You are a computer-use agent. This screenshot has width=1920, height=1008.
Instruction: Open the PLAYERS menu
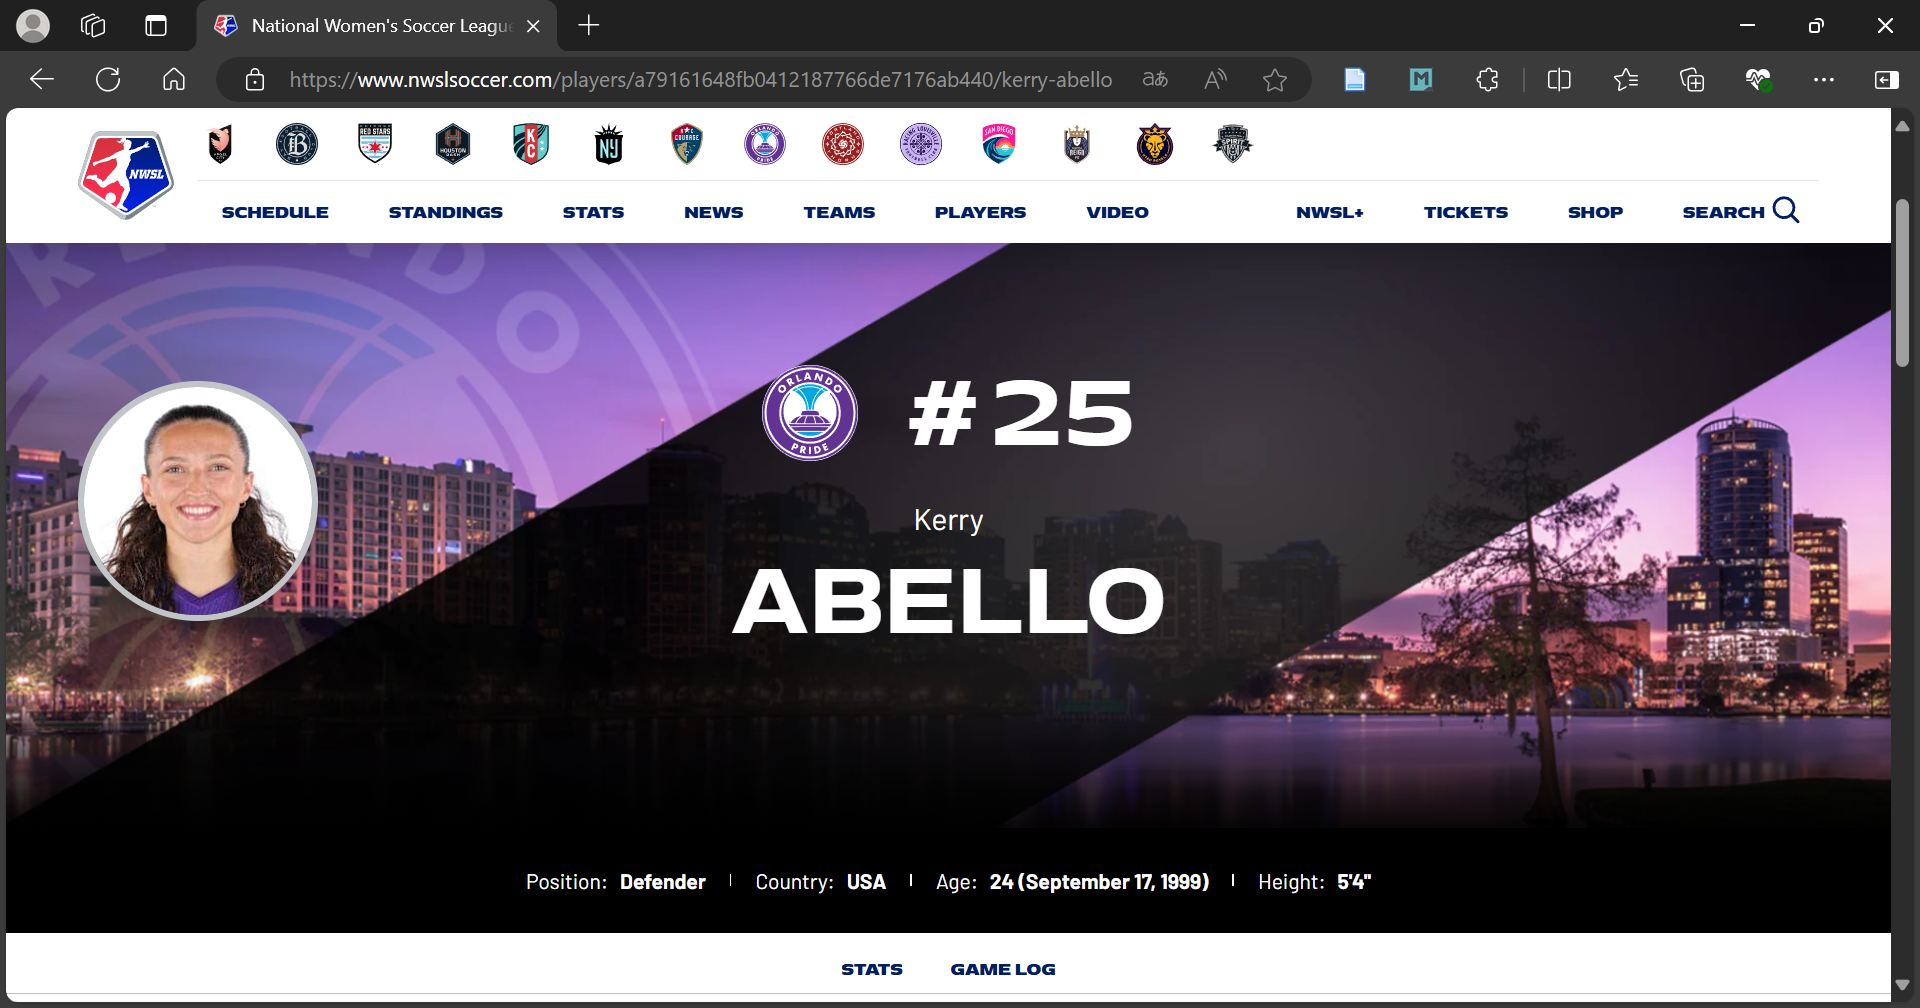980,212
